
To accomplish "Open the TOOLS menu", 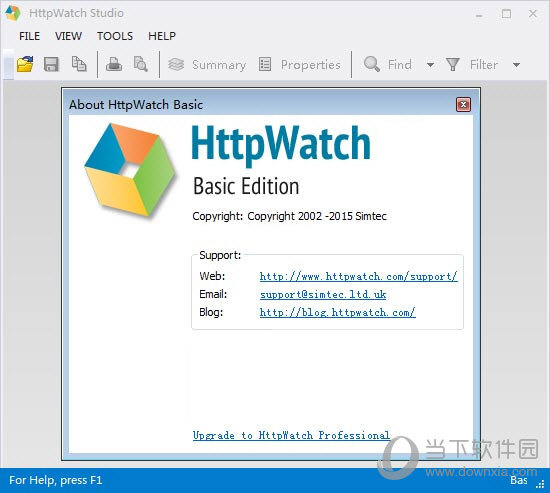I will tap(115, 36).
